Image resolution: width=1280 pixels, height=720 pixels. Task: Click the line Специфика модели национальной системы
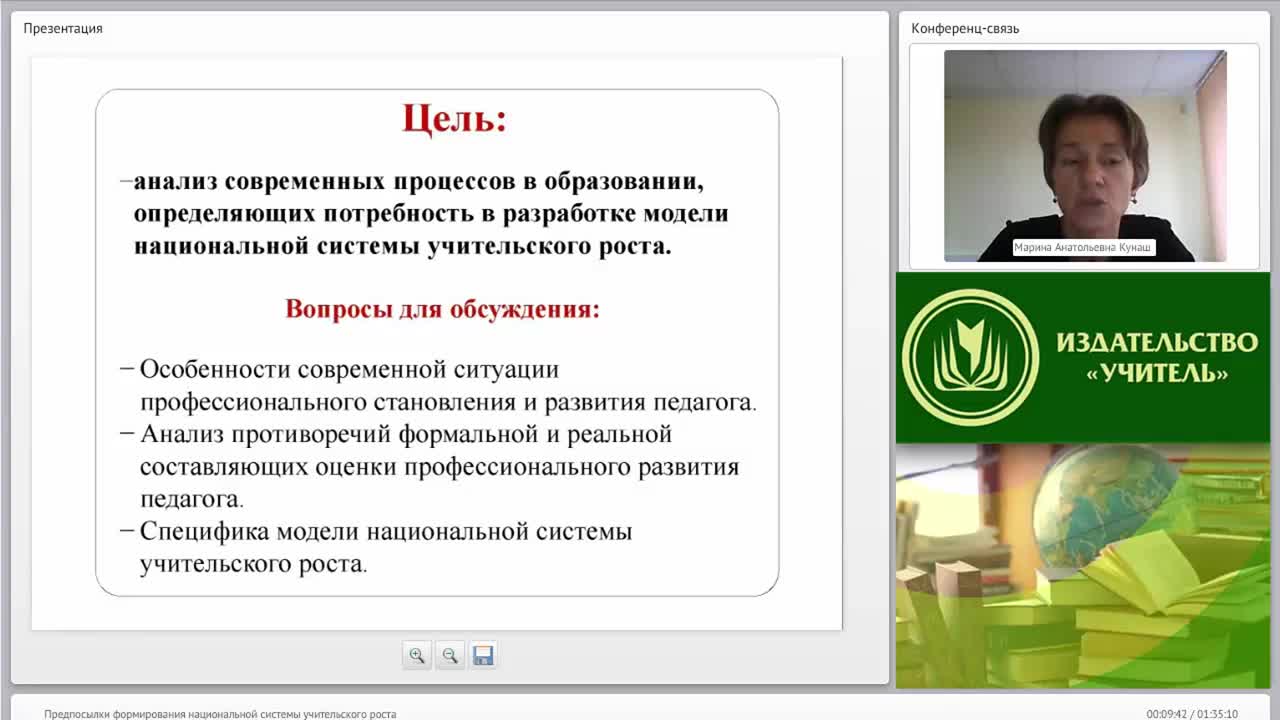pyautogui.click(x=386, y=531)
